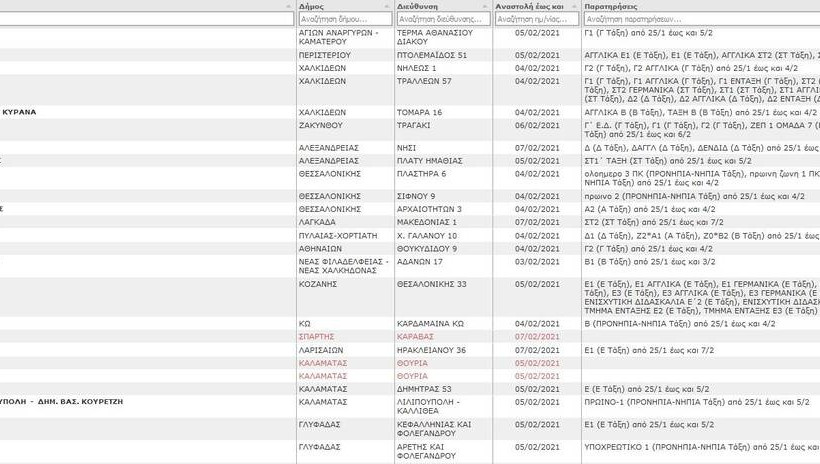
Task: Open the Διεύθυνση column menu icon
Action: point(484,6)
